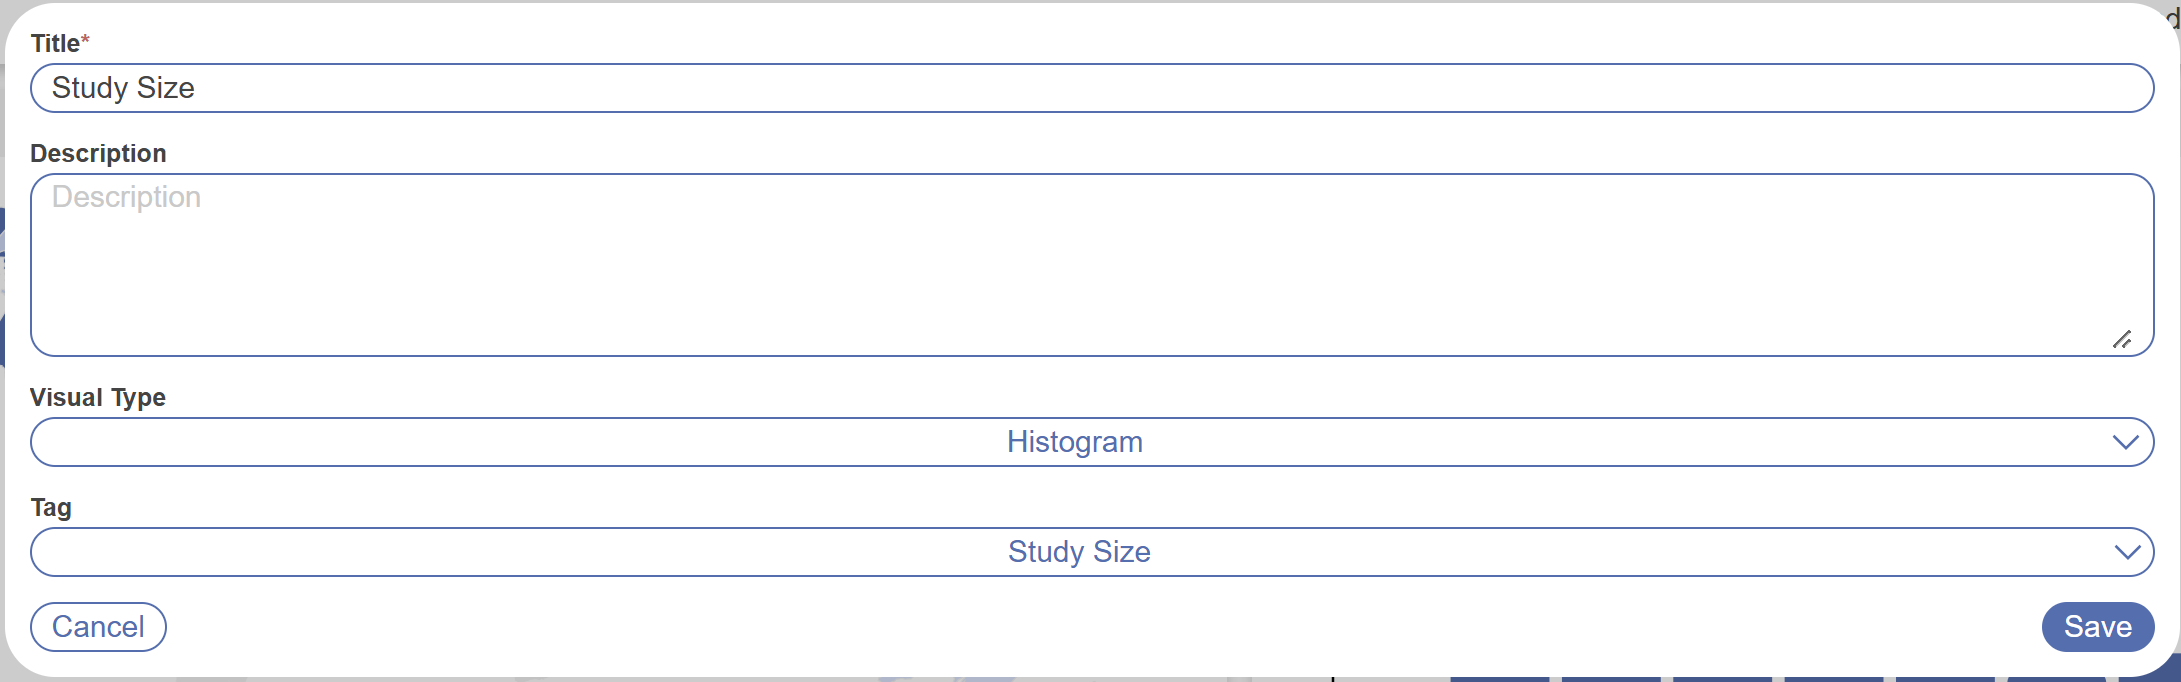This screenshot has width=2181, height=682.
Task: Click the Visual Type dropdown chevron arrow
Action: click(2125, 442)
